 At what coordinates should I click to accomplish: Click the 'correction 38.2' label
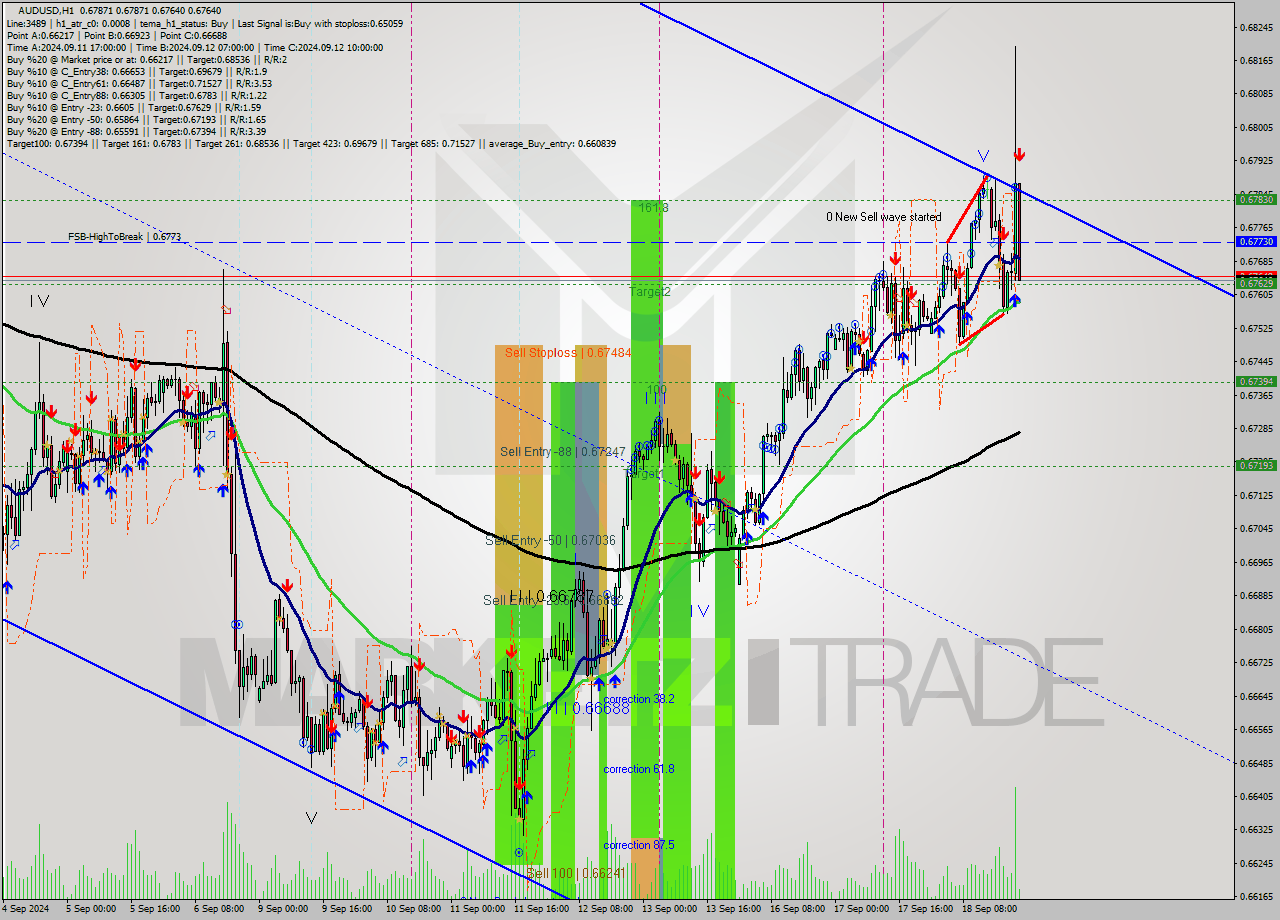click(639, 699)
